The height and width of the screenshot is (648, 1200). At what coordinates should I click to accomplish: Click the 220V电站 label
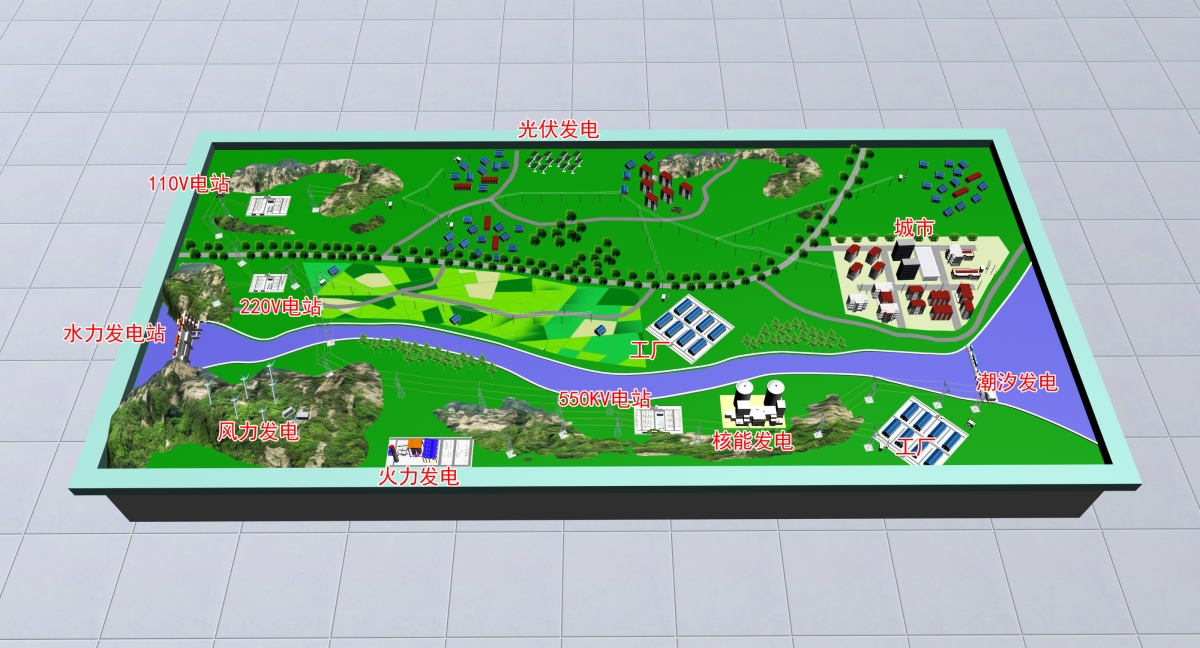click(281, 306)
